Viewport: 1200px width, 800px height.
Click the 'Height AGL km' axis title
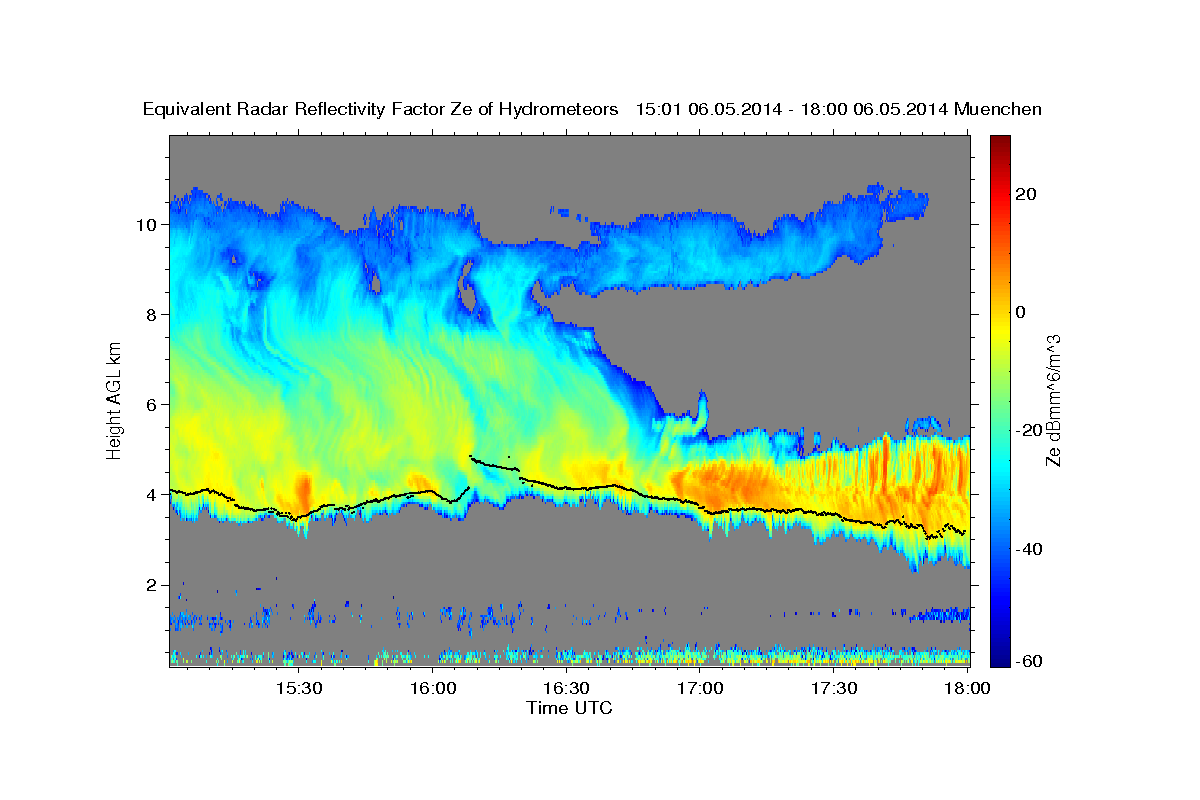pyautogui.click(x=115, y=400)
